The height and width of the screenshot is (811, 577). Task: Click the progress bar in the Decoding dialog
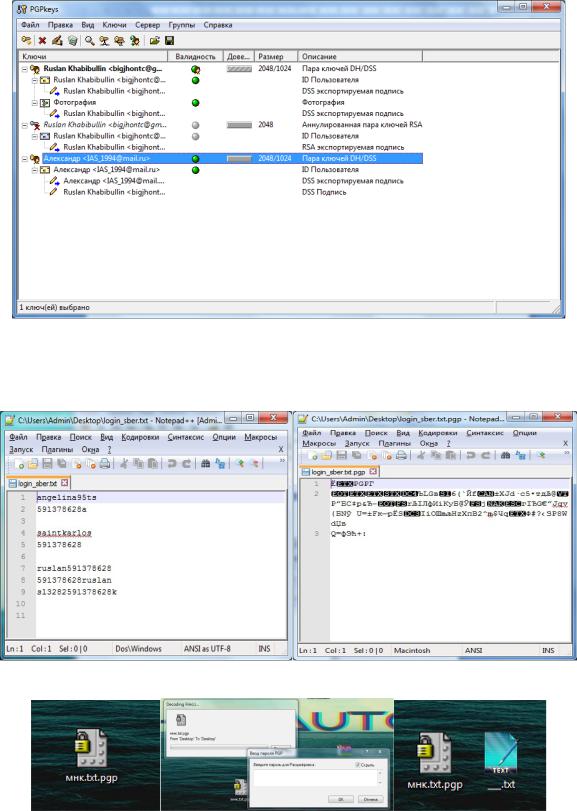(x=217, y=747)
